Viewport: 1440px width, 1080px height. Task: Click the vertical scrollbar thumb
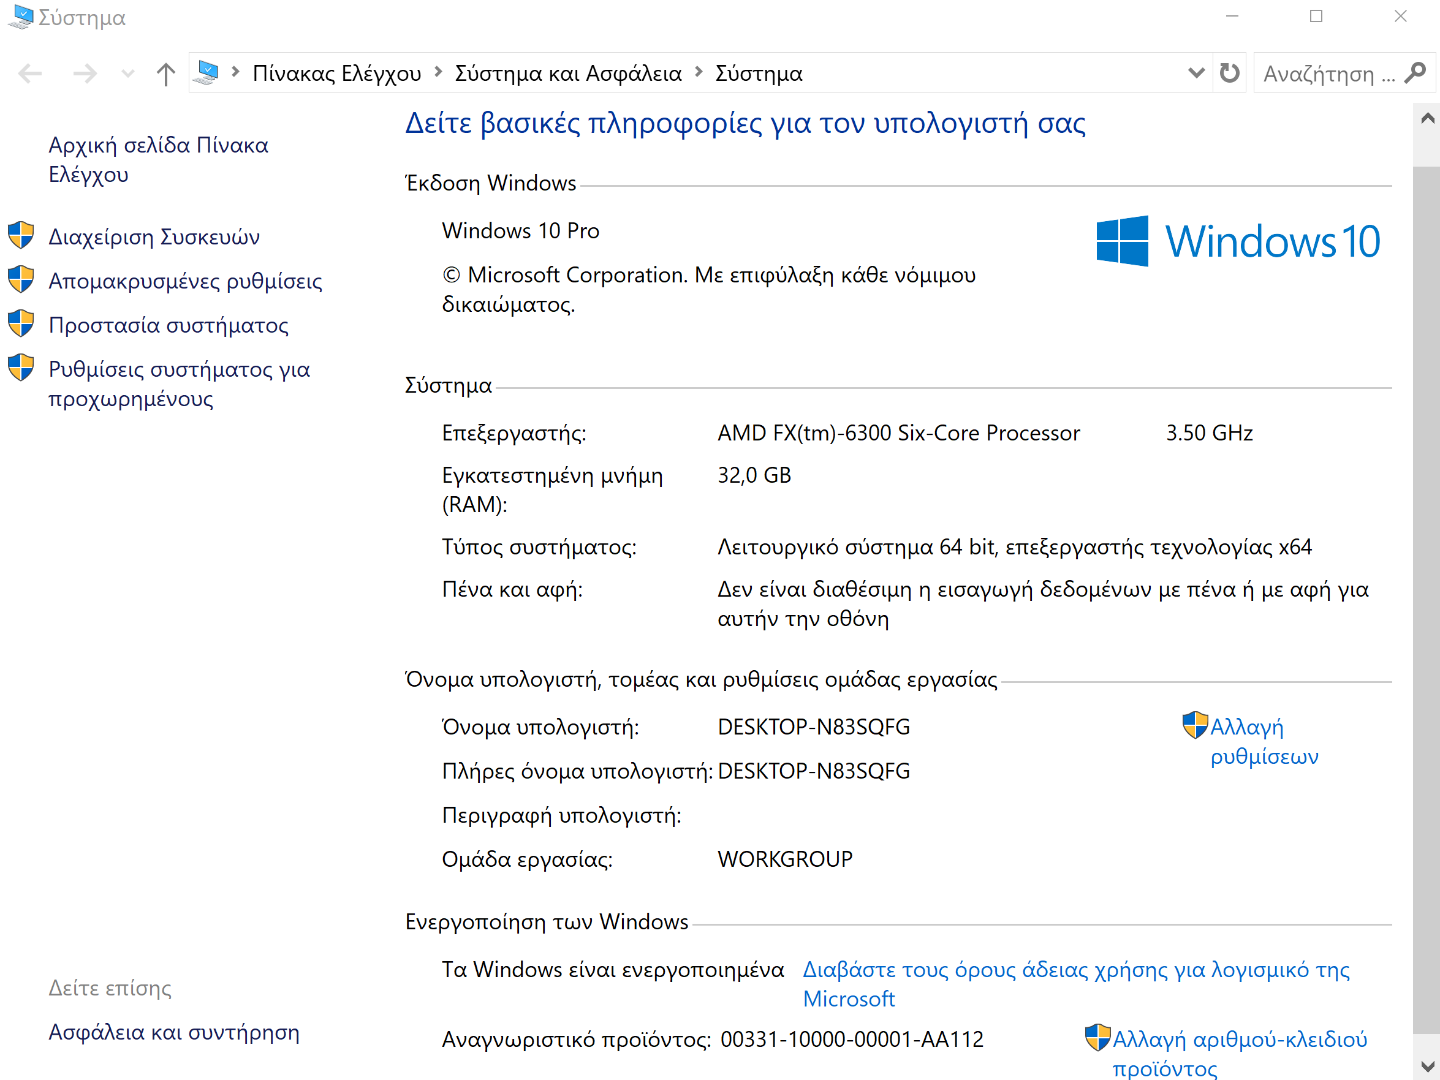point(1427,600)
